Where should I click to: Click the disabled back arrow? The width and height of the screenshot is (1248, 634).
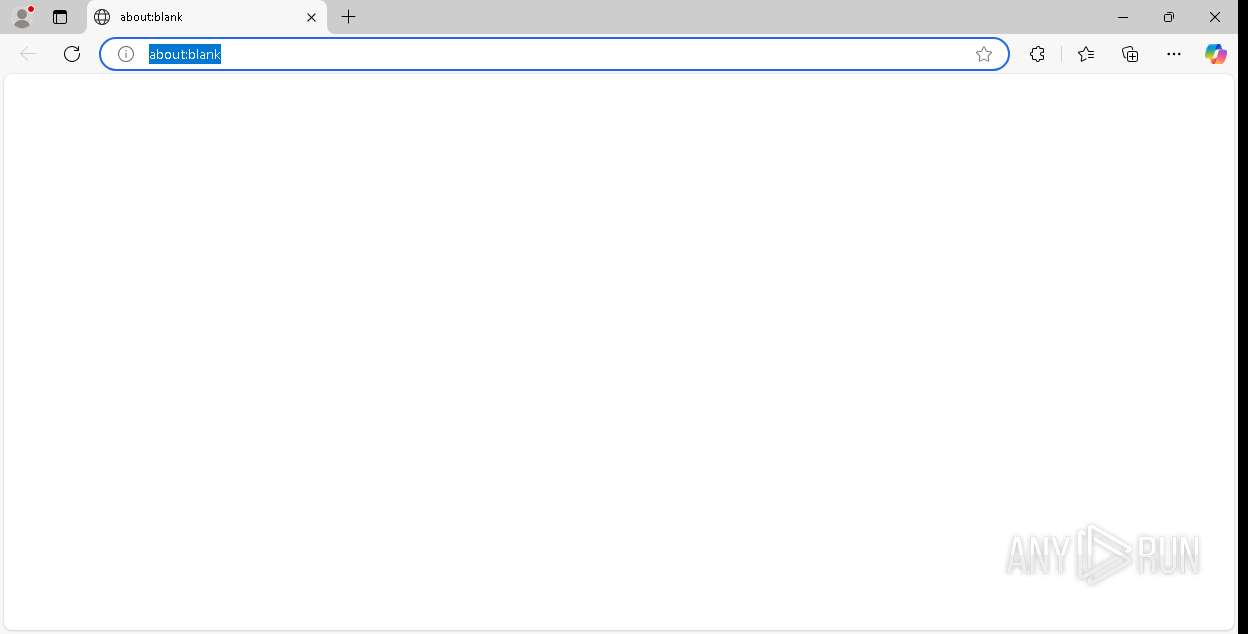pyautogui.click(x=28, y=54)
